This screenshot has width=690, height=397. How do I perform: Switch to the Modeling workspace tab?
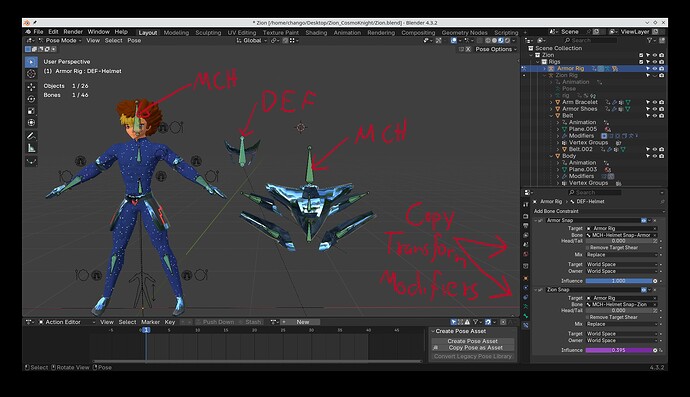click(176, 33)
